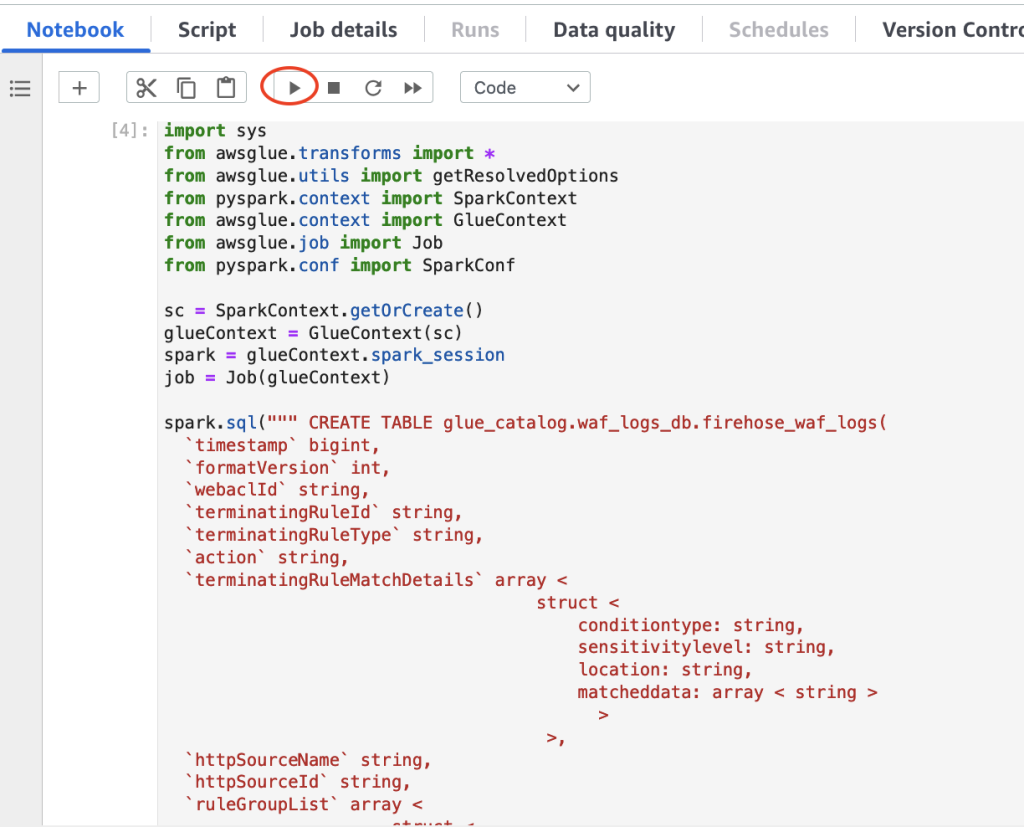The image size is (1024, 827).
Task: Click 'matcheddata: array < string >' line
Action: coord(728,692)
